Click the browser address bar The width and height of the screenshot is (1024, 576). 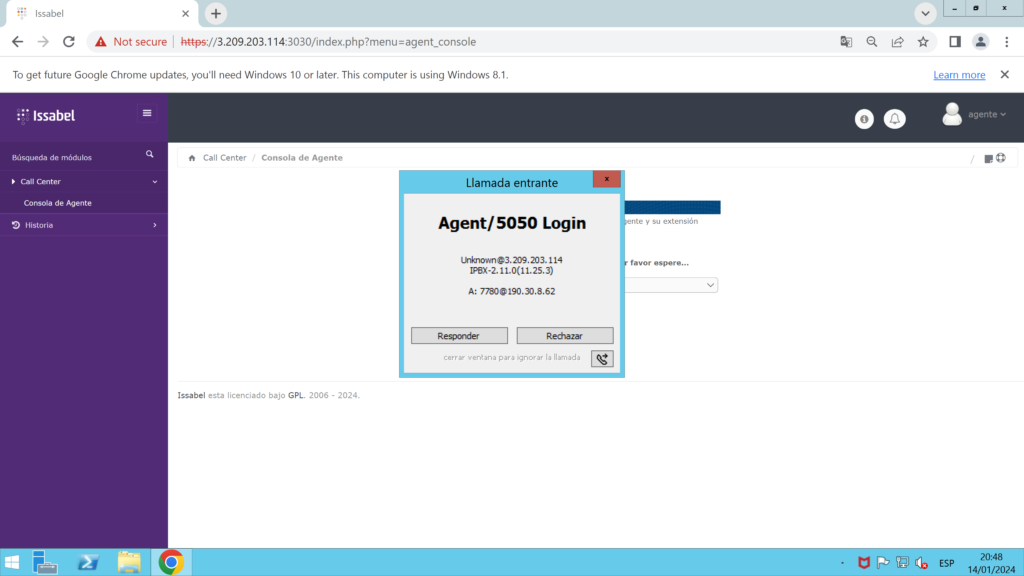[x=500, y=42]
